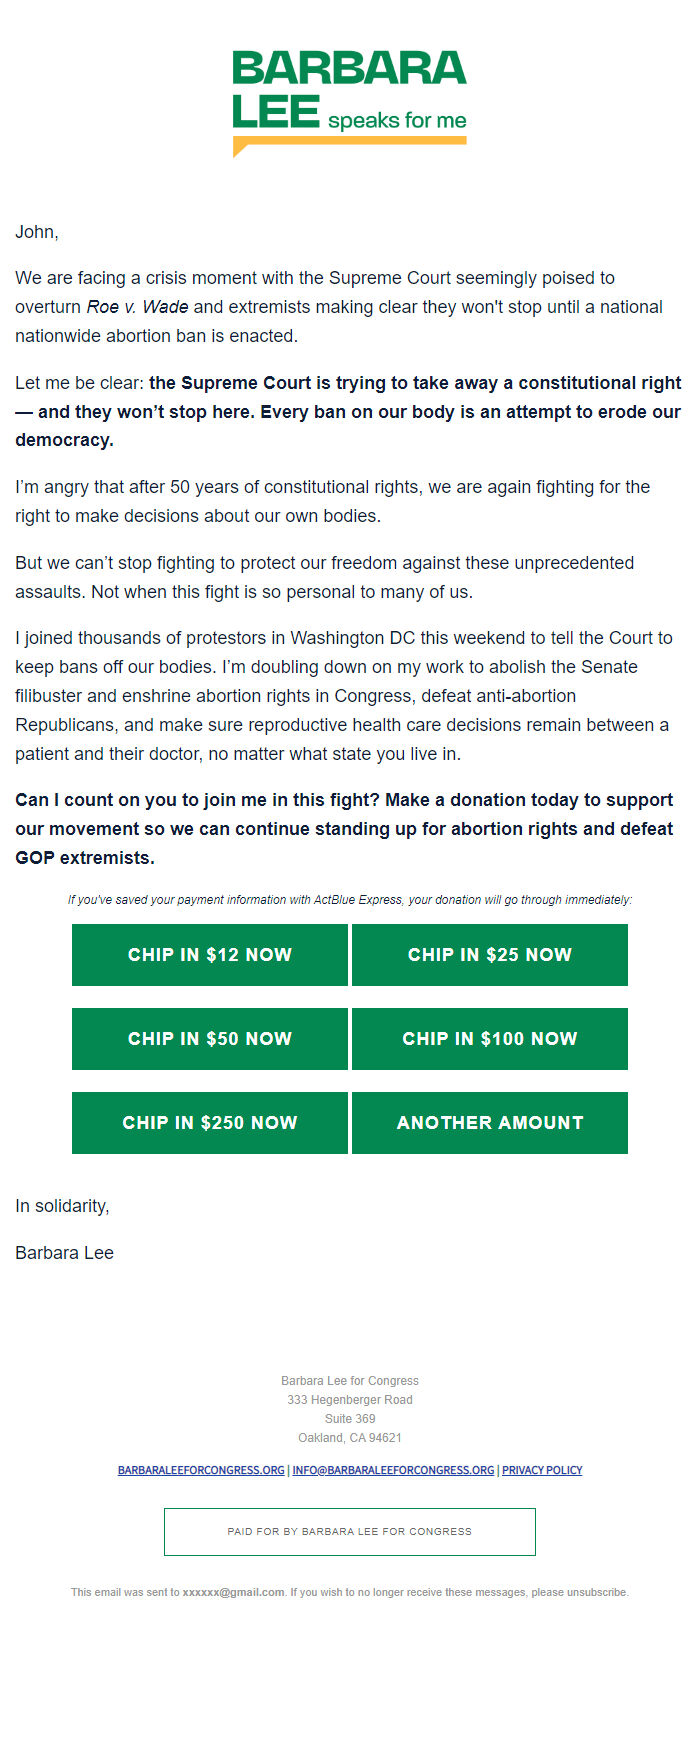The image size is (700, 1742).
Task: Click the ActBlue Express payment notice text
Action: pos(350,900)
